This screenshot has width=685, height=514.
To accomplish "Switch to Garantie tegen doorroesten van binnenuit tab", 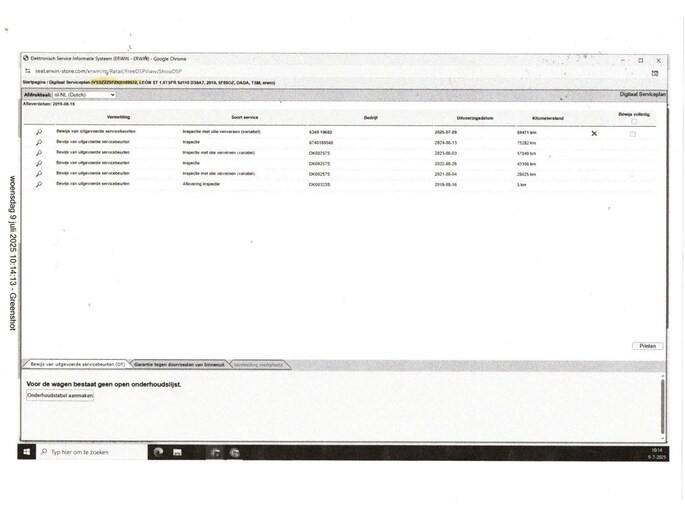I will (x=180, y=365).
